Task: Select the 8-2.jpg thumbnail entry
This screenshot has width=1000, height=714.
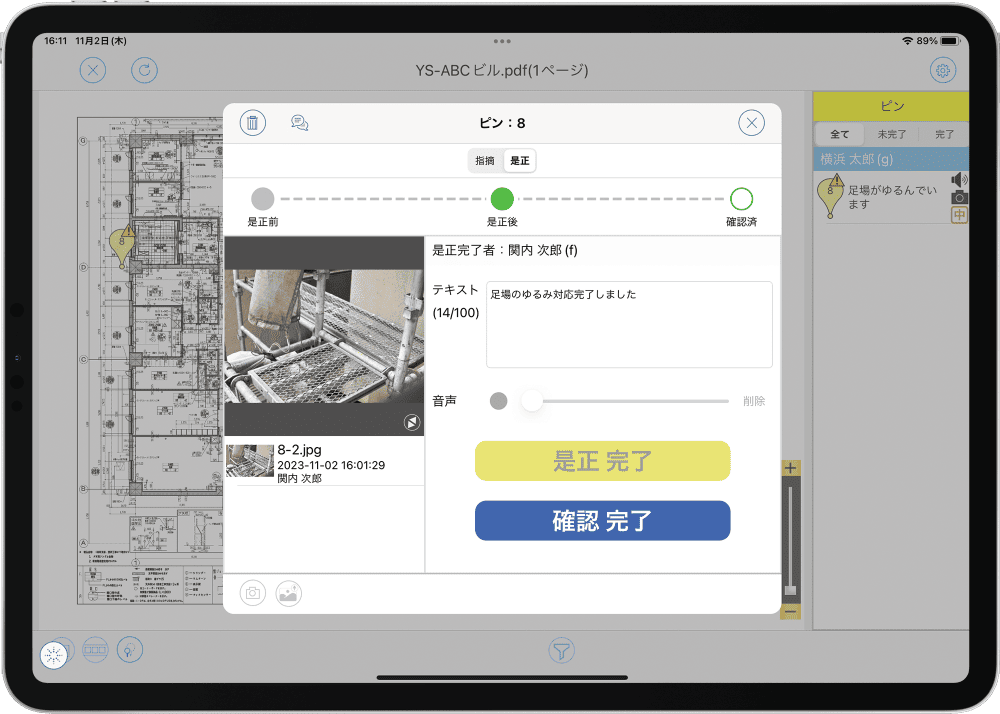Action: point(324,463)
